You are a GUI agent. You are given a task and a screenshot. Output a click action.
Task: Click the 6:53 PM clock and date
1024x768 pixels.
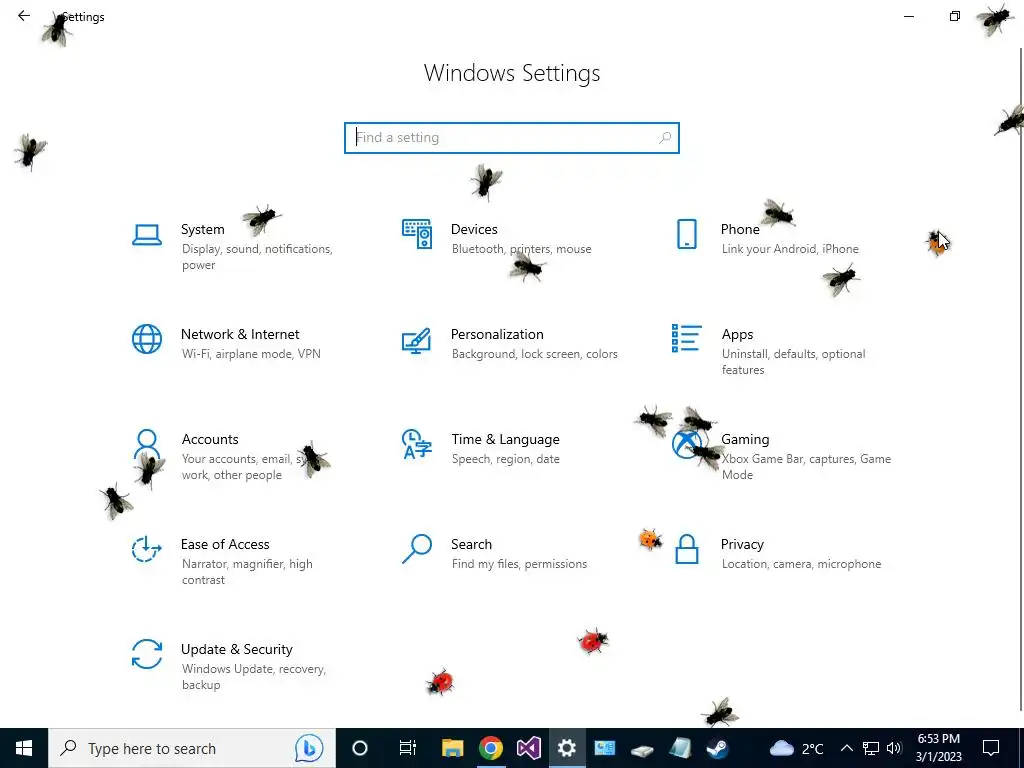coord(938,748)
